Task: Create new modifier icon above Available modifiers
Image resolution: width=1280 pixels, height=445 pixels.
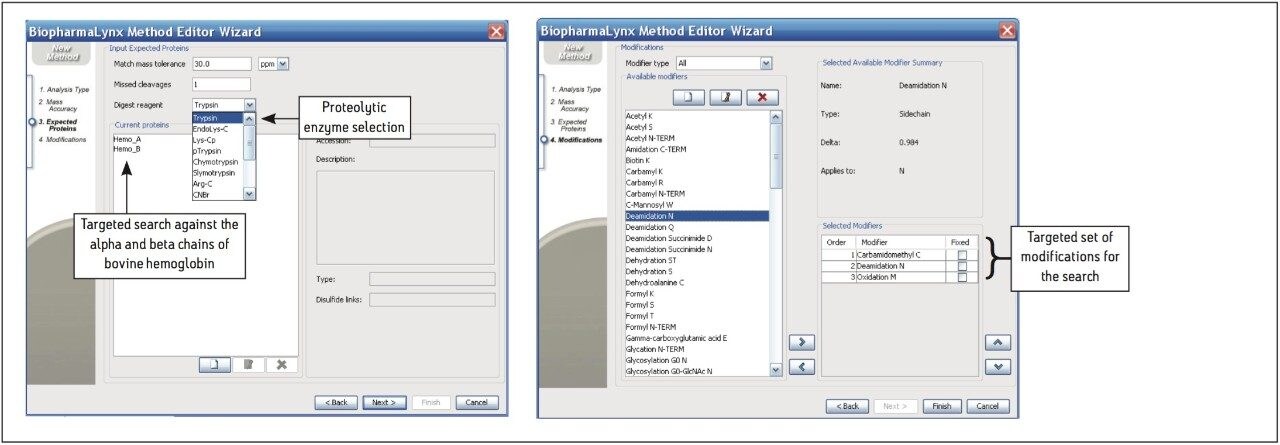Action: point(688,97)
